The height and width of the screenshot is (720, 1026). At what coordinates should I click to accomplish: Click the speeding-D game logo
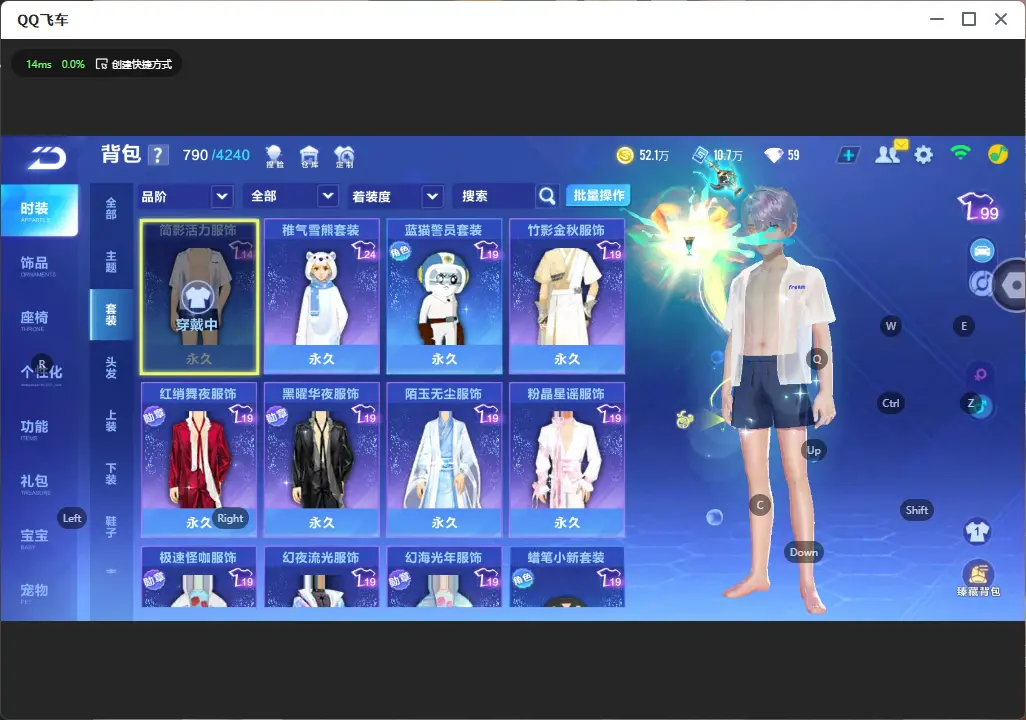46,158
